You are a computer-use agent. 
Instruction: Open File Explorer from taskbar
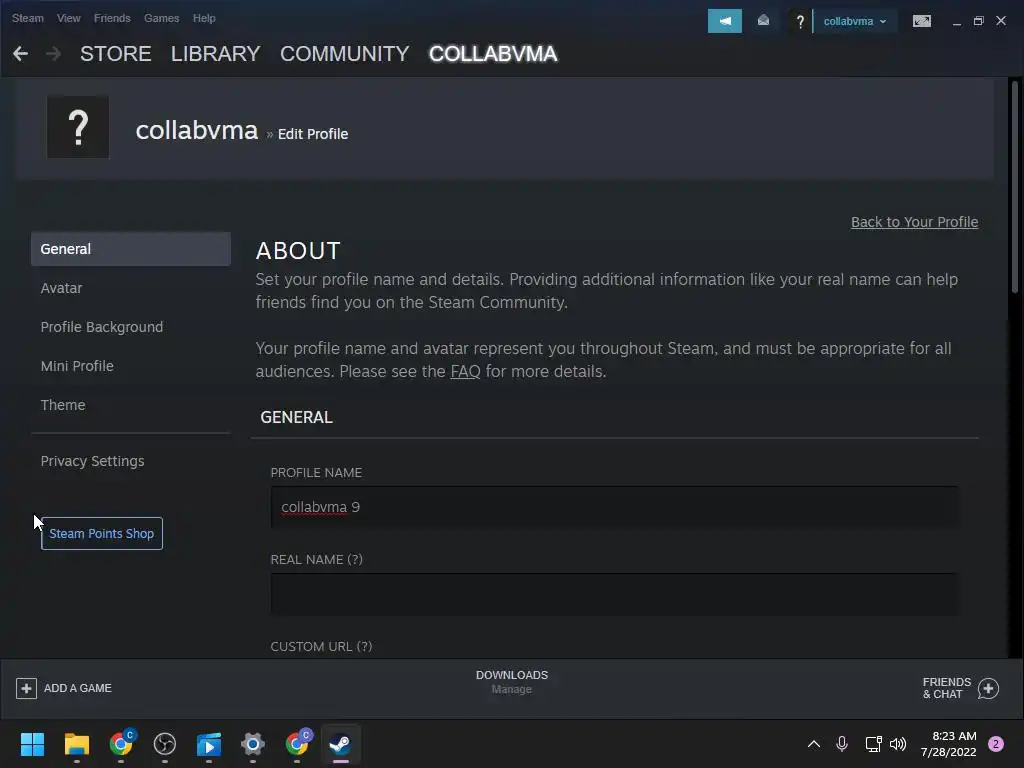(76, 744)
